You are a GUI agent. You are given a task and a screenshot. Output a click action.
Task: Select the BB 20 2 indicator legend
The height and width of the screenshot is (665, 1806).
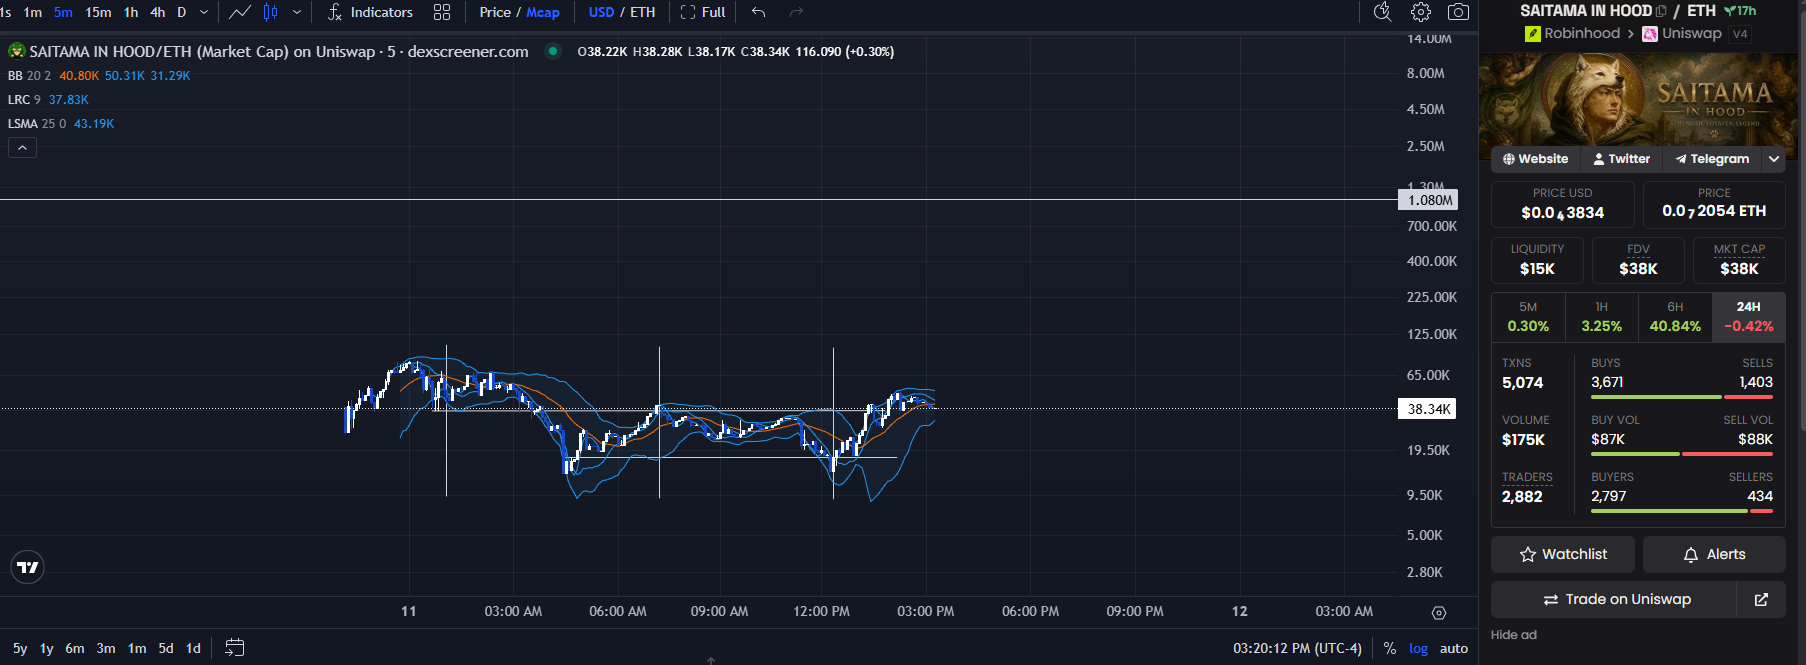[29, 76]
